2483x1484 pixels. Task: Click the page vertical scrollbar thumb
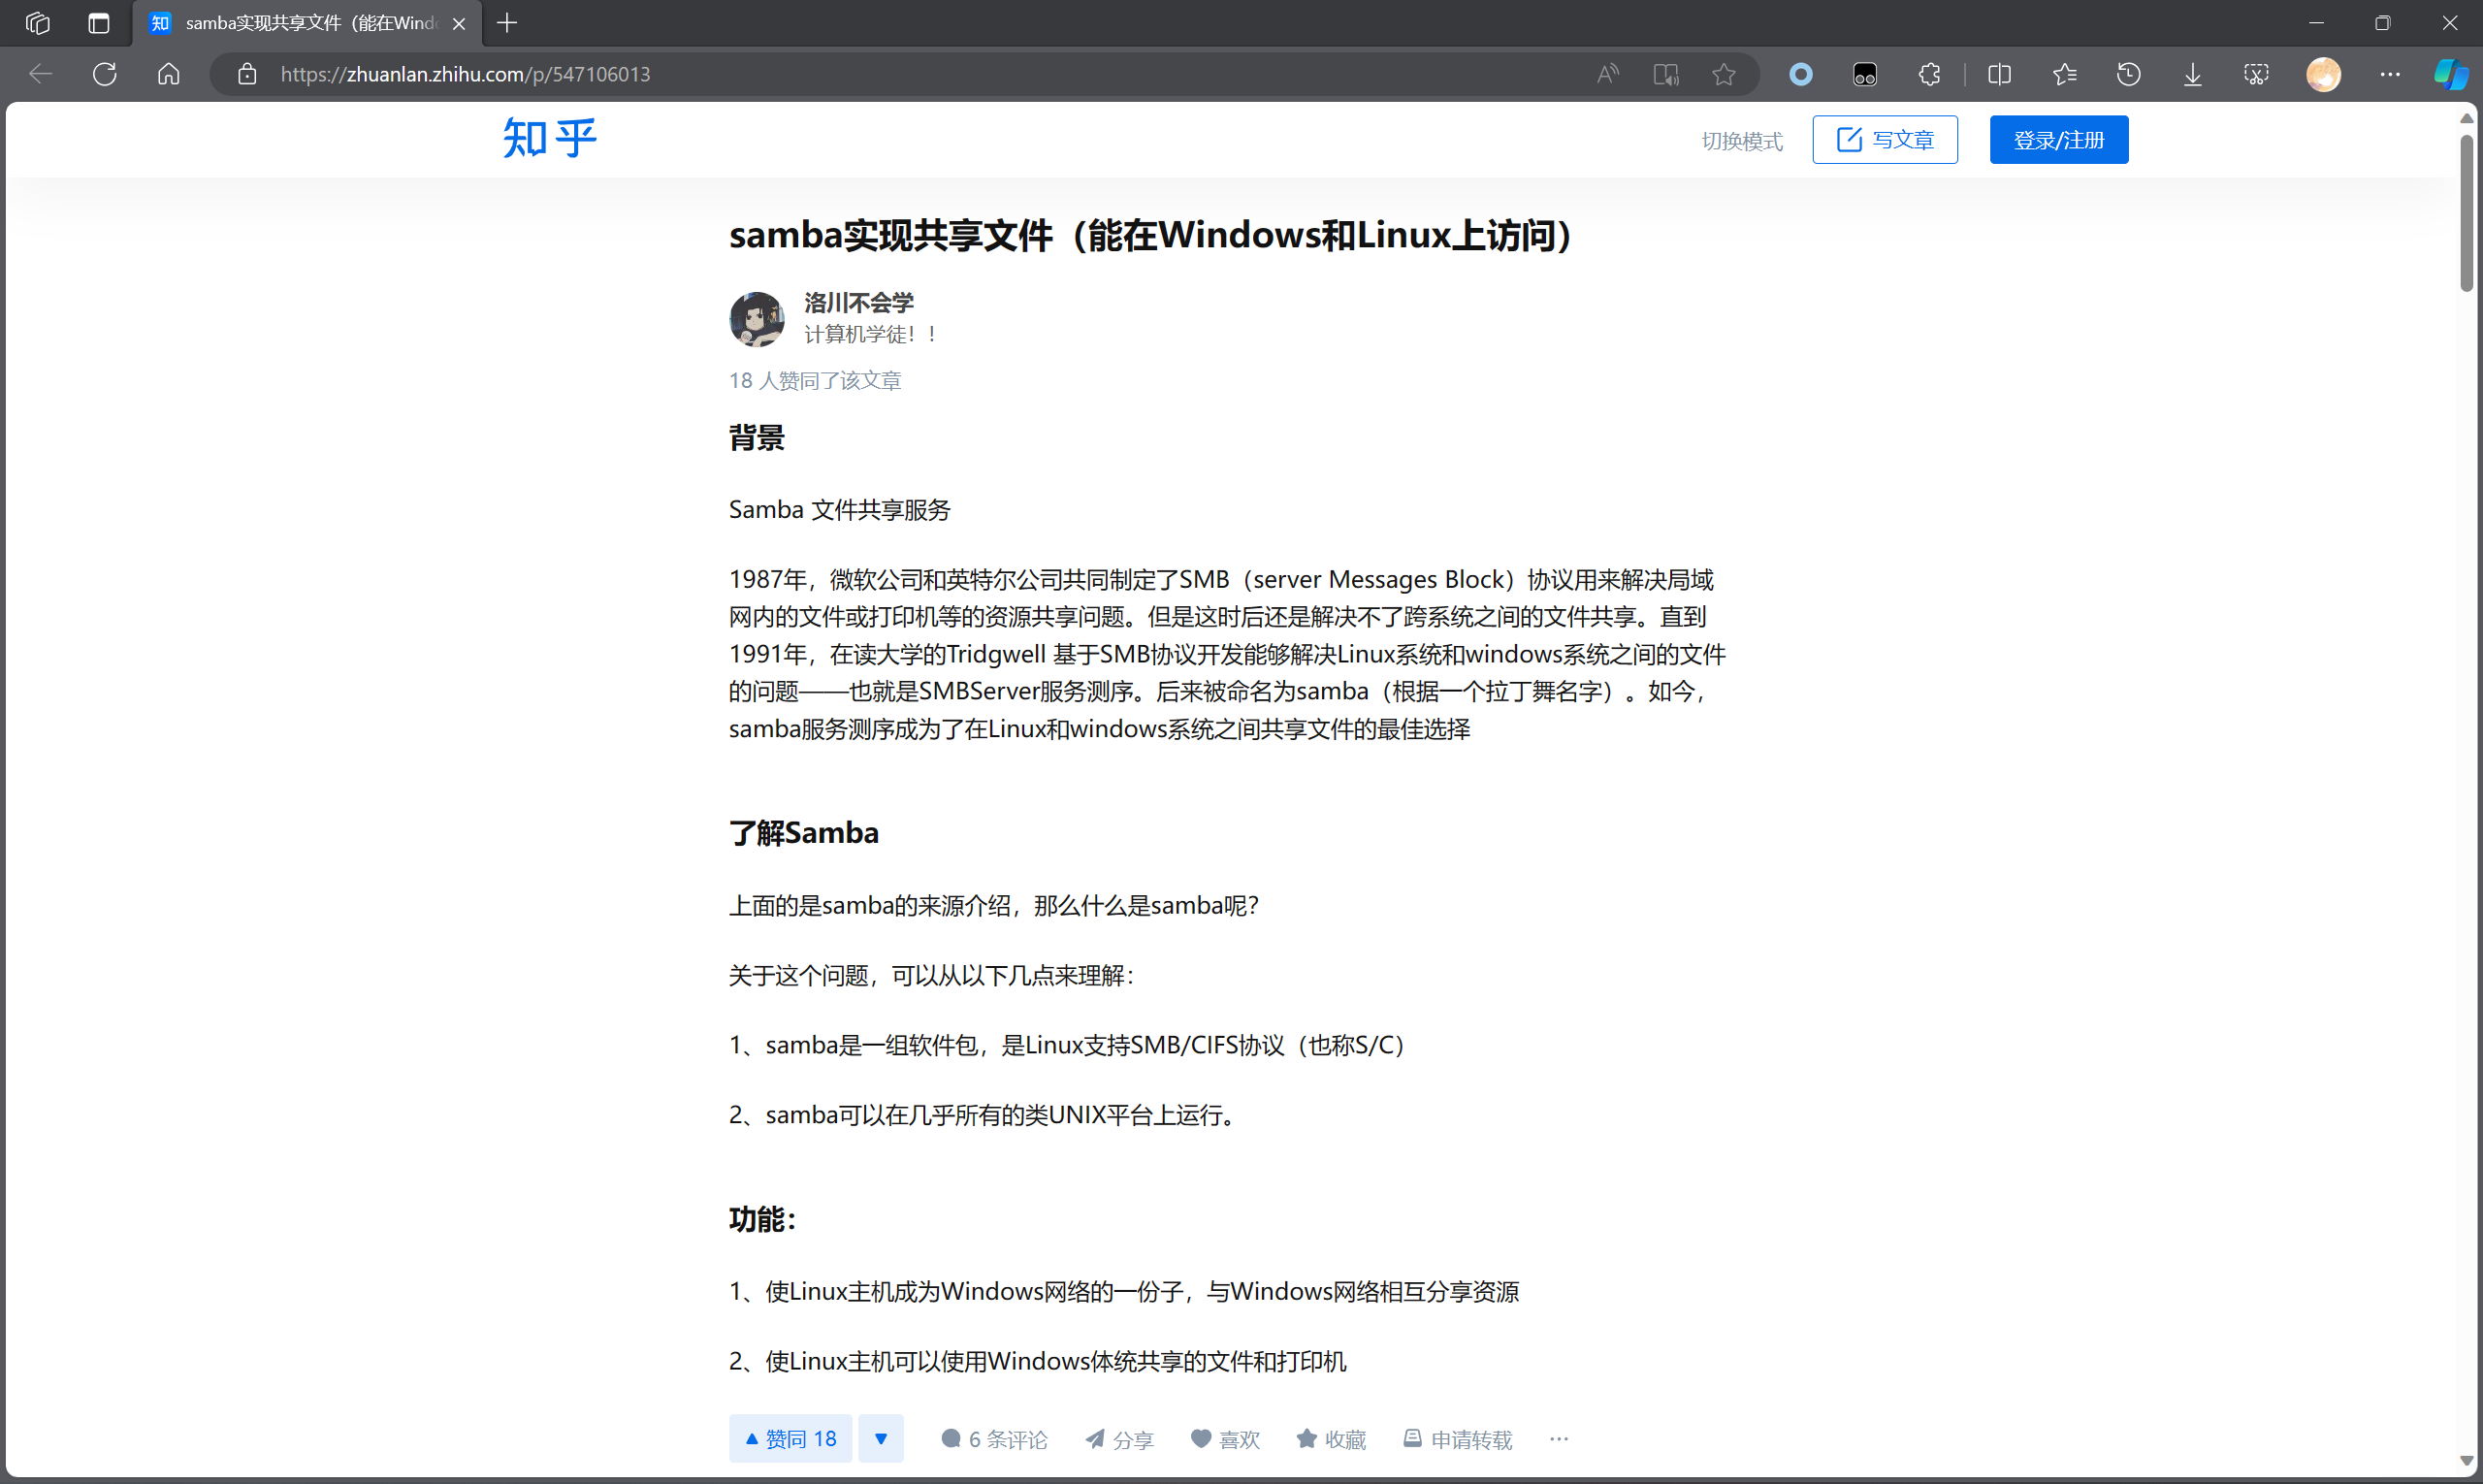[2466, 212]
